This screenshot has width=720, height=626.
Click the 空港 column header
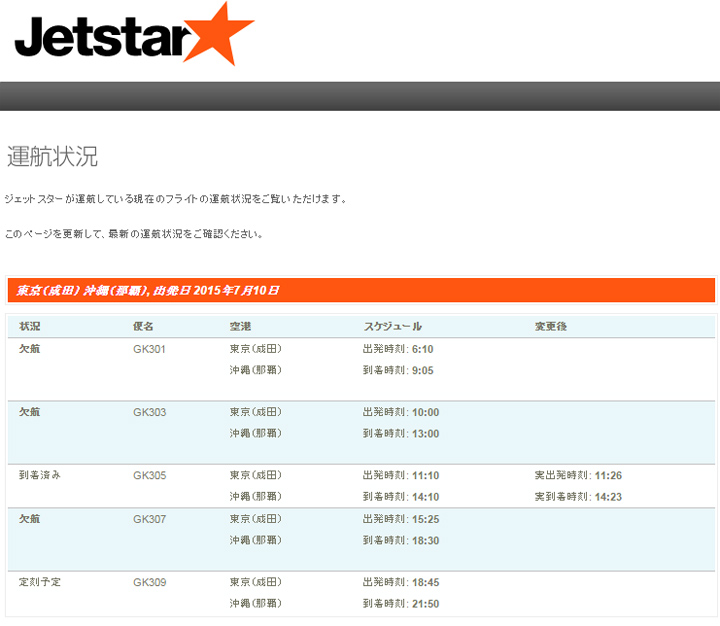pos(240,326)
